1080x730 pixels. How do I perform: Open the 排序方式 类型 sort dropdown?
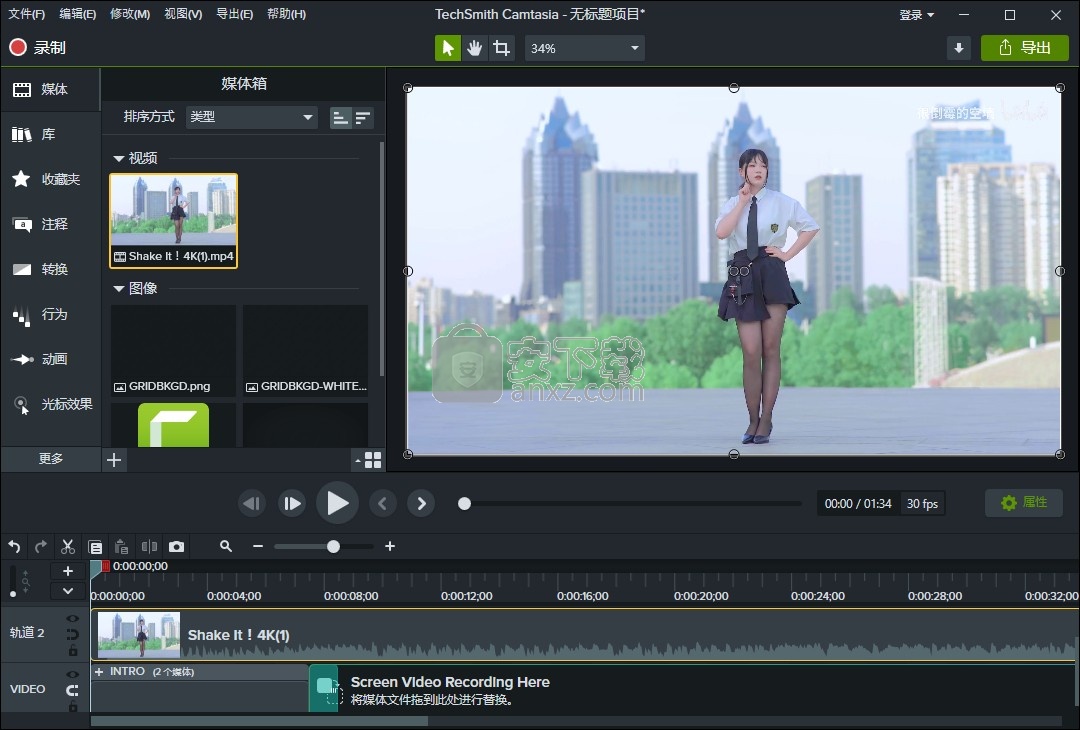[252, 117]
